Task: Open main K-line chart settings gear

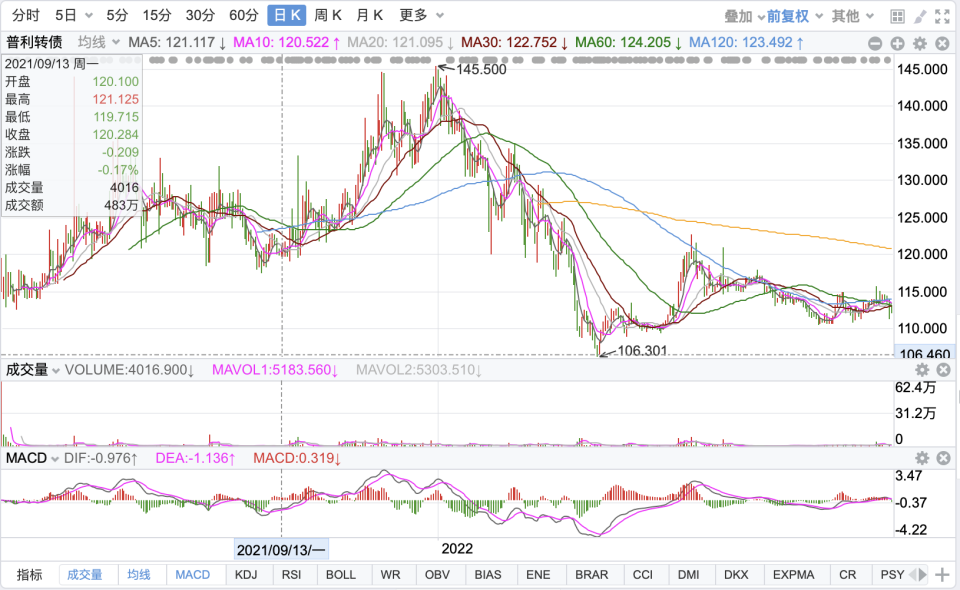Action: click(920, 44)
